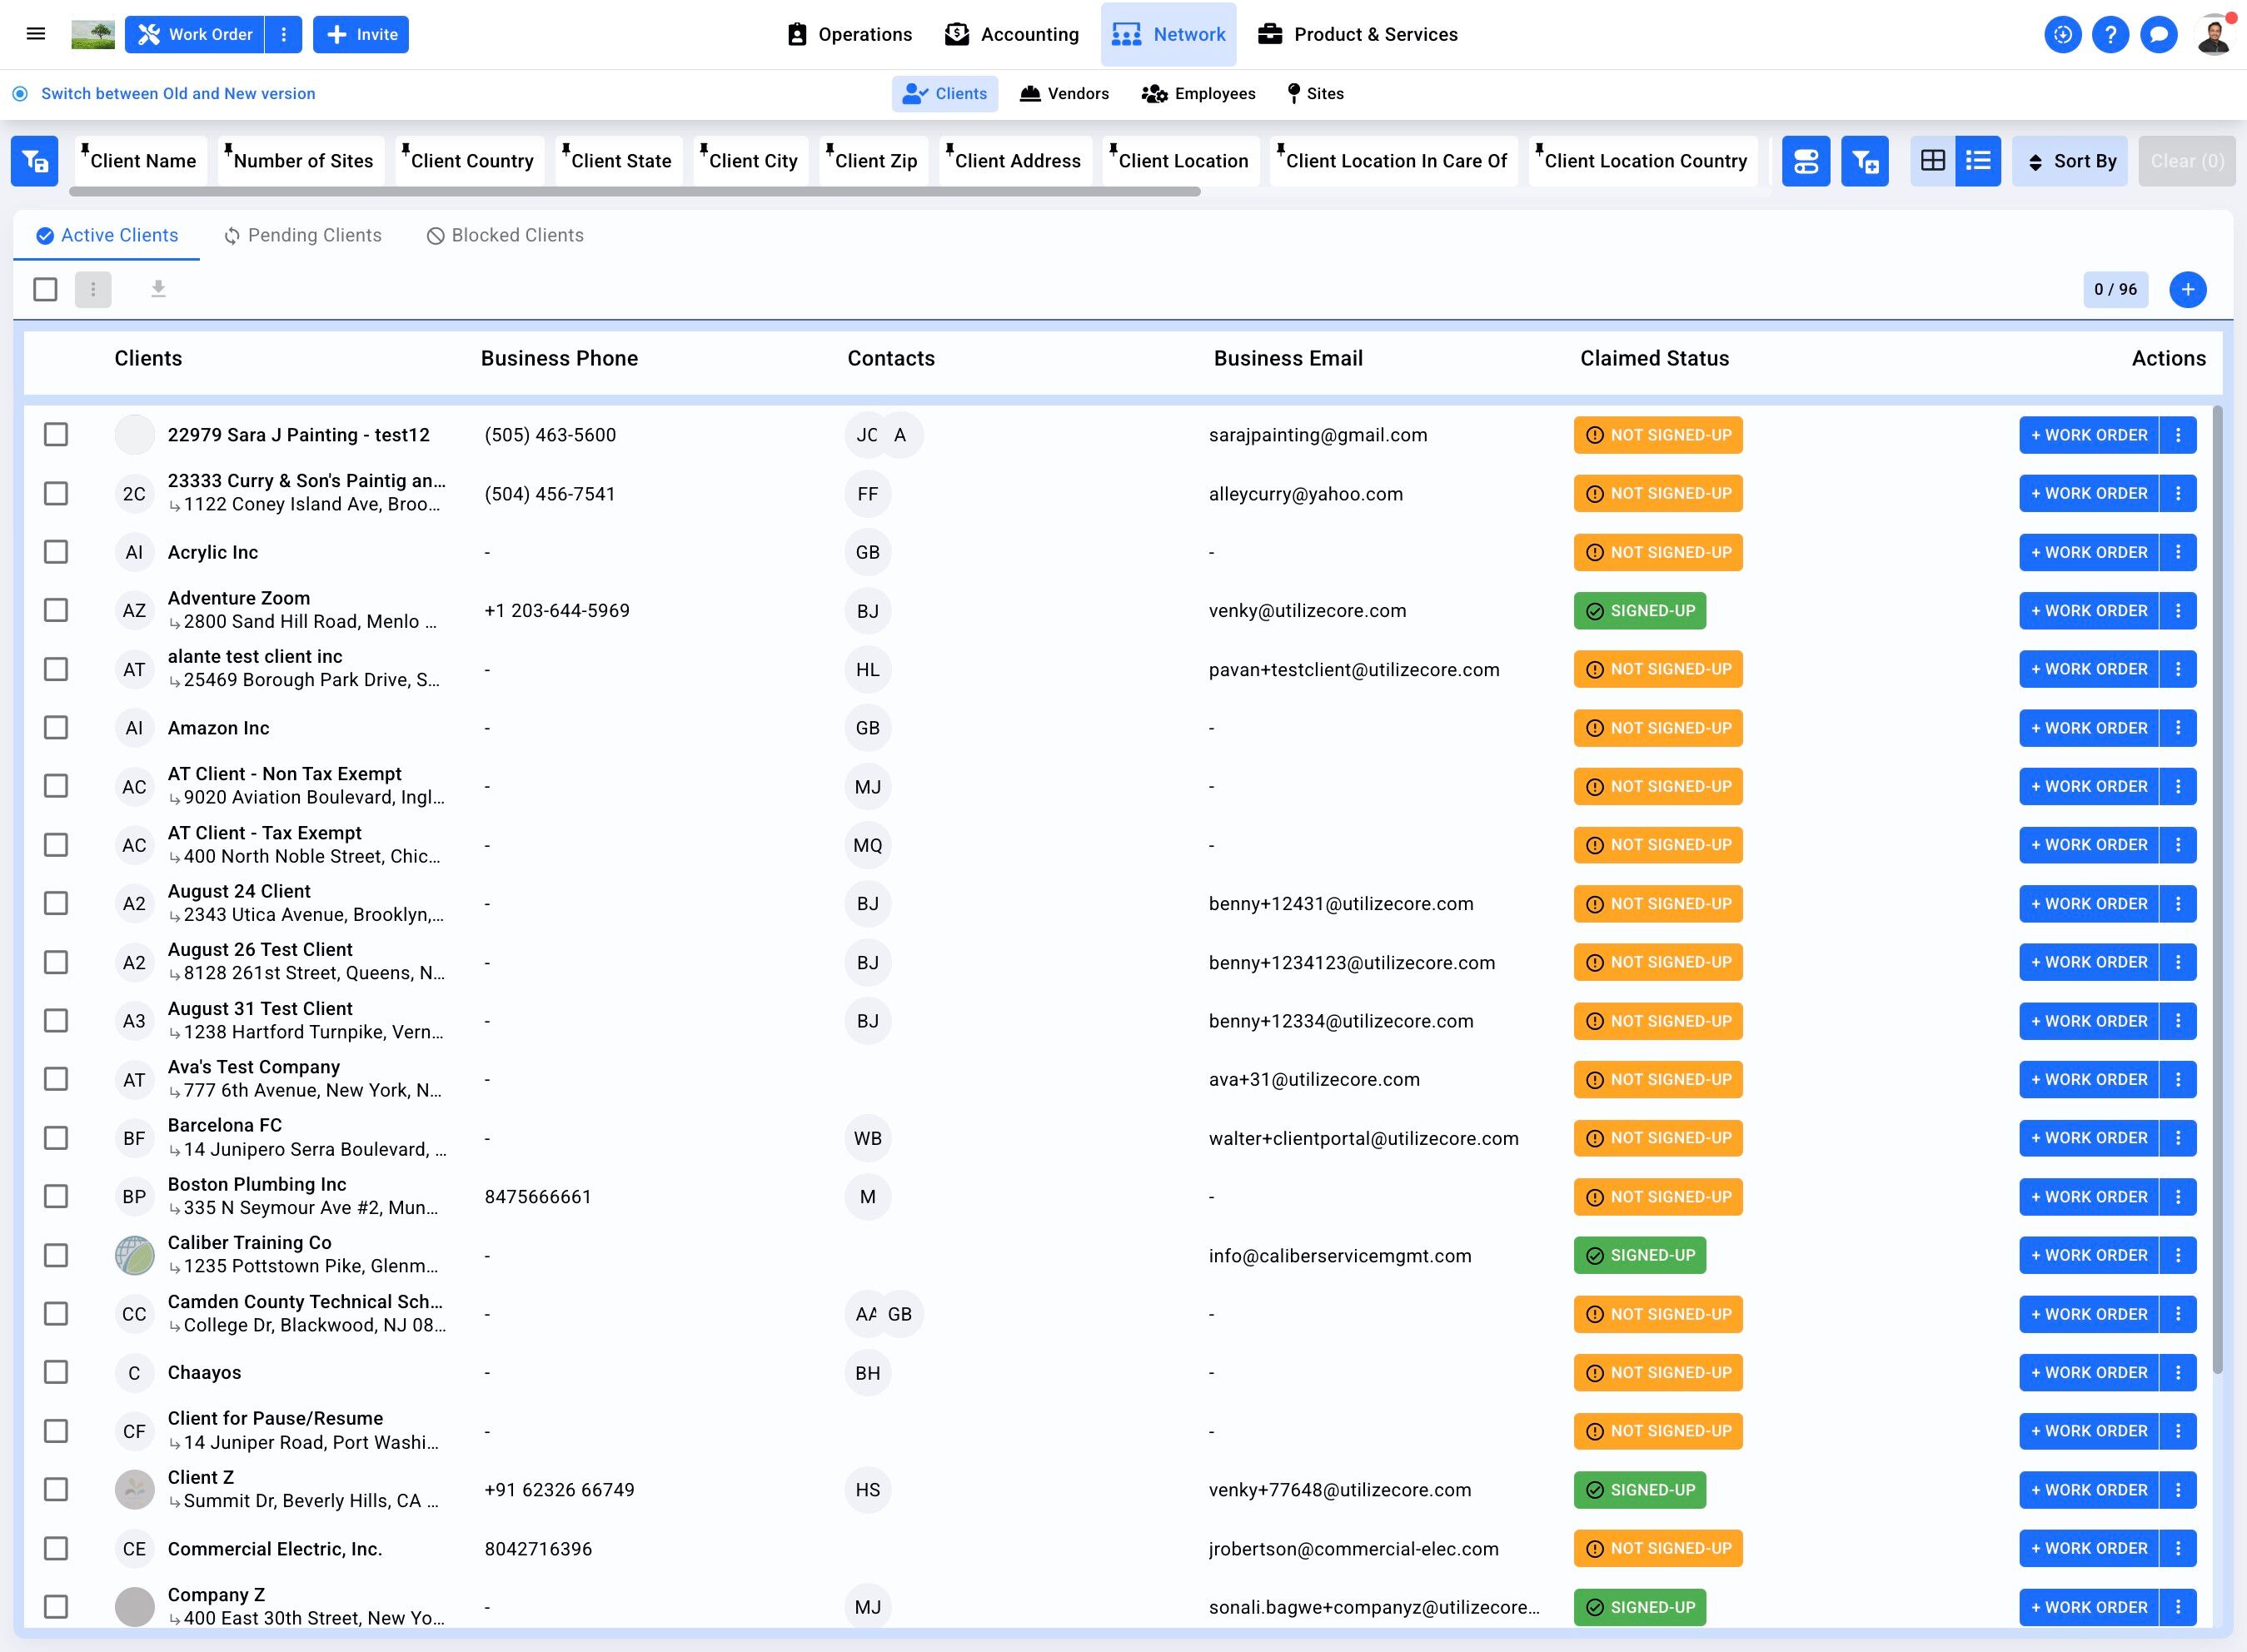The height and width of the screenshot is (1652, 2247).
Task: Click the help question mark icon
Action: point(2110,34)
